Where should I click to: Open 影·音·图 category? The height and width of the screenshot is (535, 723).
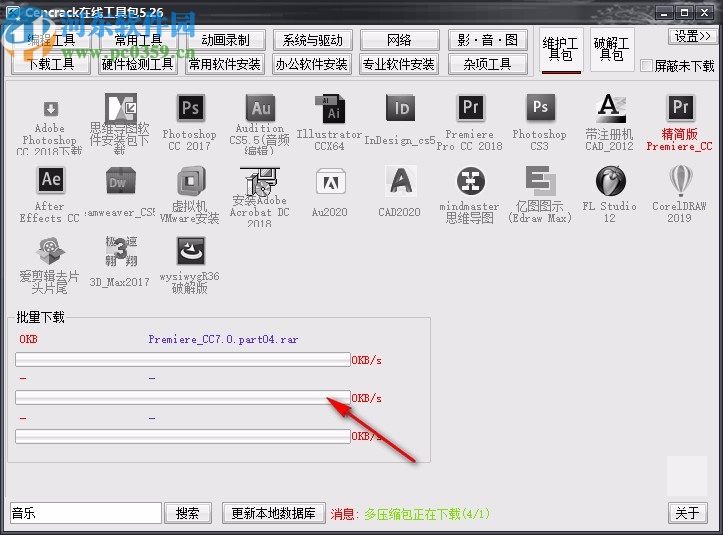tap(487, 40)
